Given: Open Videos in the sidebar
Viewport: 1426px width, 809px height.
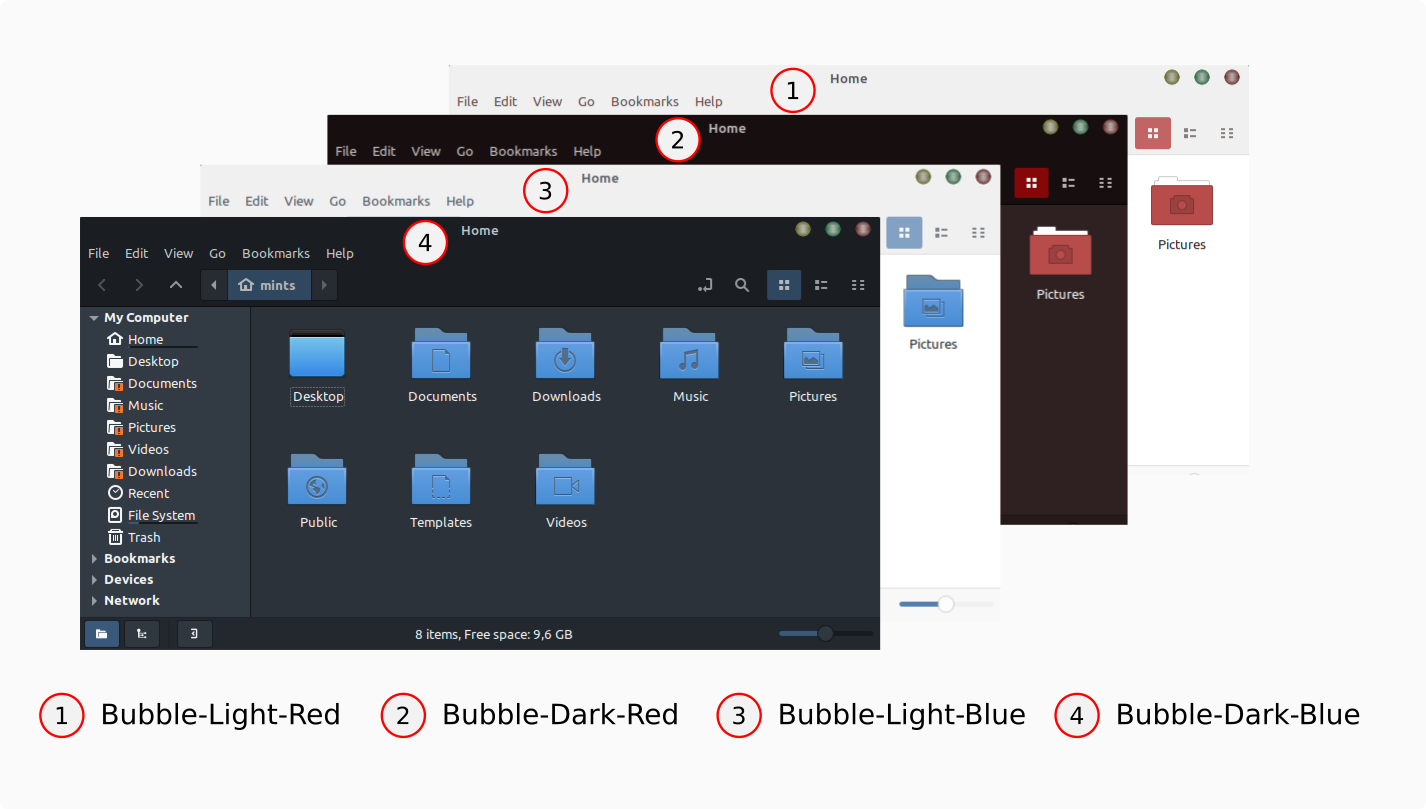Looking at the screenshot, I should pos(138,449).
